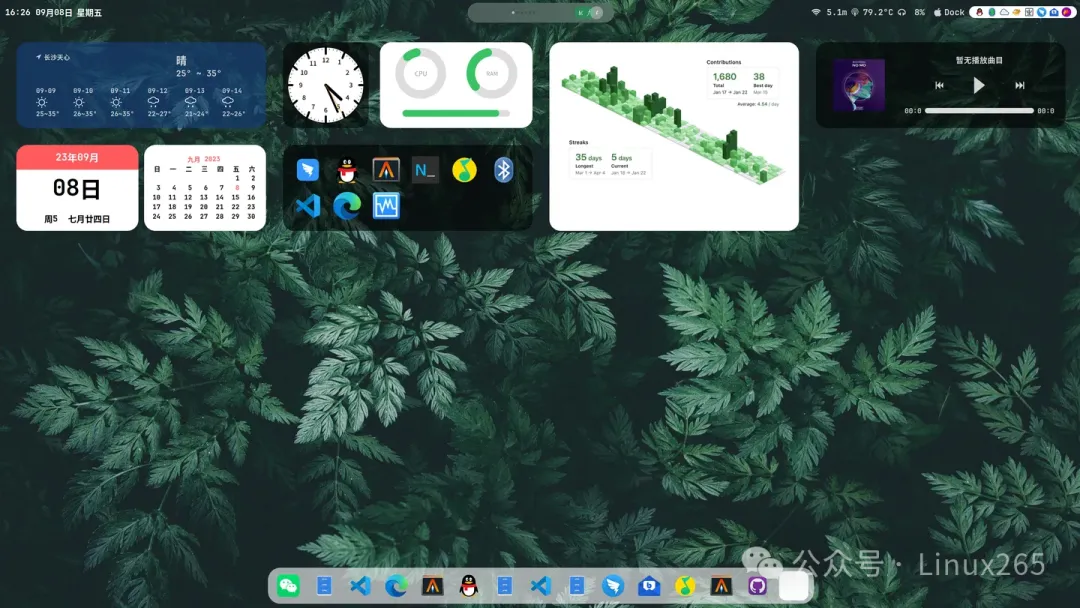Viewport: 1080px width, 608px height.
Task: Click the 晴 weather condition text
Action: (x=181, y=61)
